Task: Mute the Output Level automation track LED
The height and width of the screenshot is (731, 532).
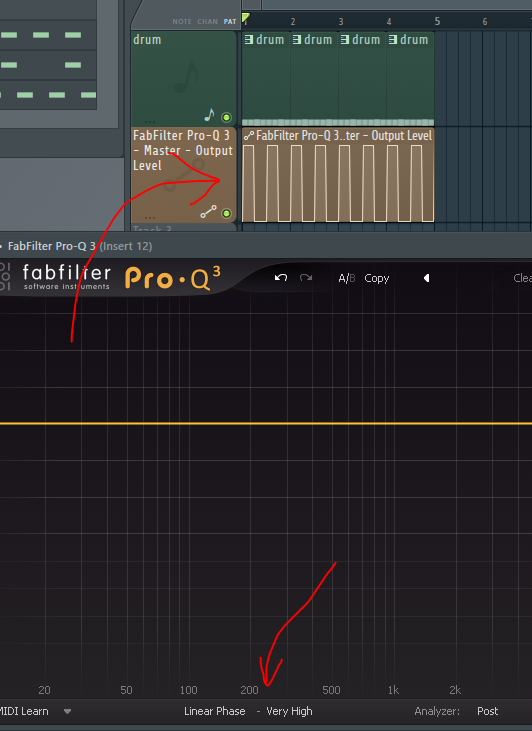Action: click(x=226, y=214)
